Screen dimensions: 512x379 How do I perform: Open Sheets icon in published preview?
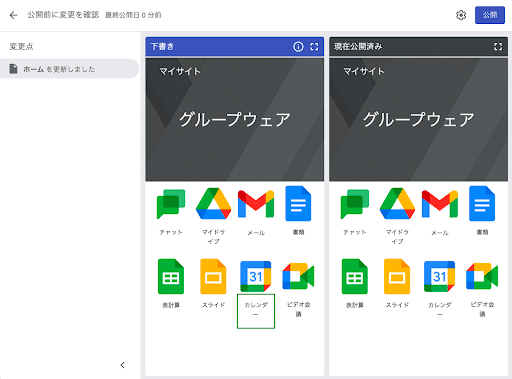pos(355,276)
